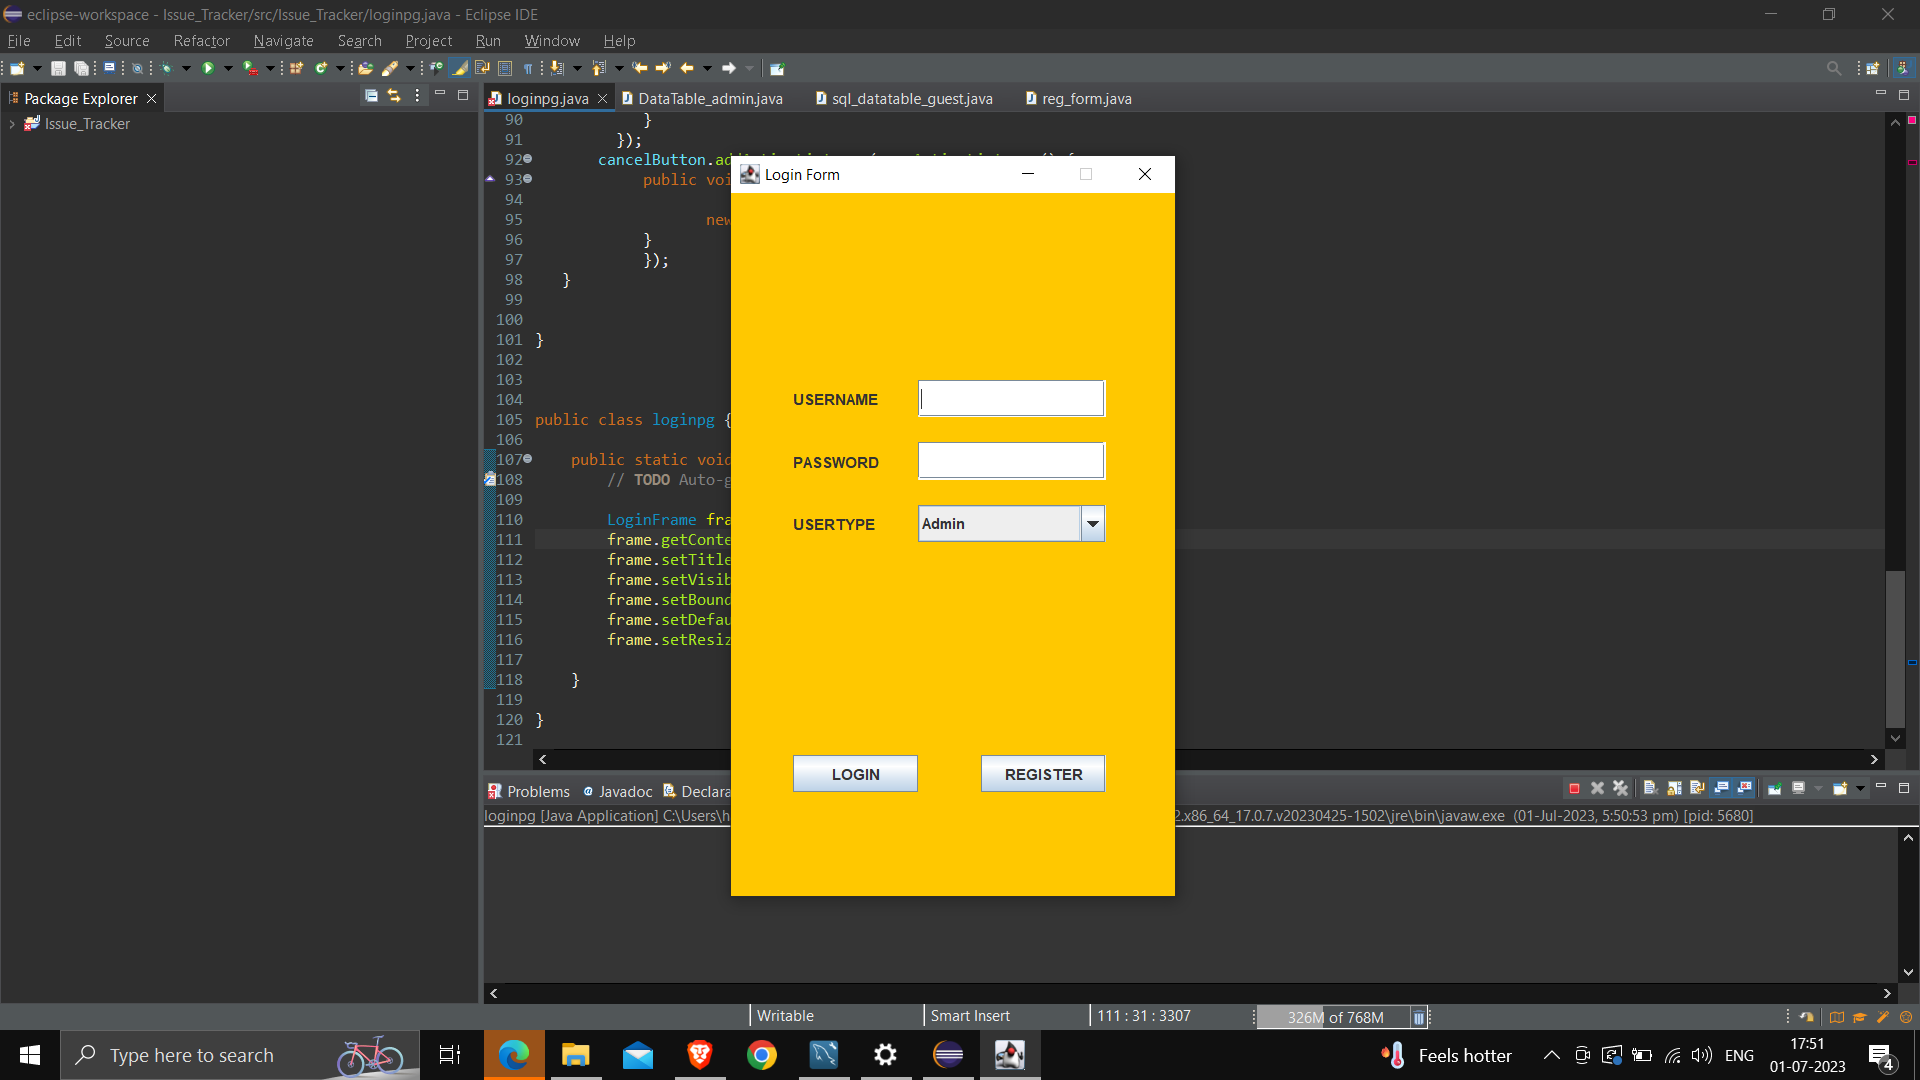Open the USERTYPE Admin dropdown

click(x=1093, y=523)
